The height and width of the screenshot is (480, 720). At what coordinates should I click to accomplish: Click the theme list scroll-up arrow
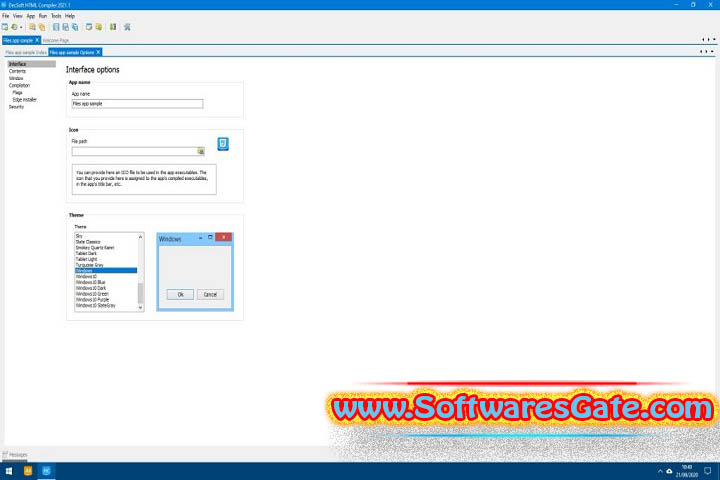pyautogui.click(x=141, y=237)
